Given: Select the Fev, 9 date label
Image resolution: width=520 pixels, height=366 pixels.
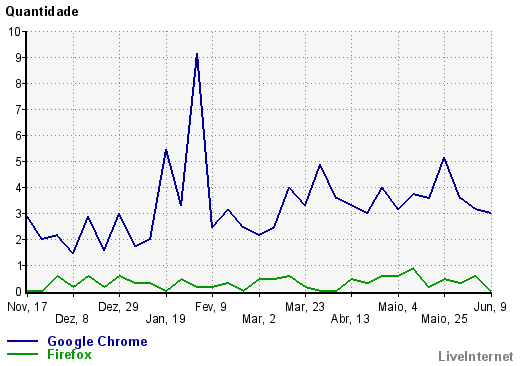Looking at the screenshot, I should tap(211, 307).
